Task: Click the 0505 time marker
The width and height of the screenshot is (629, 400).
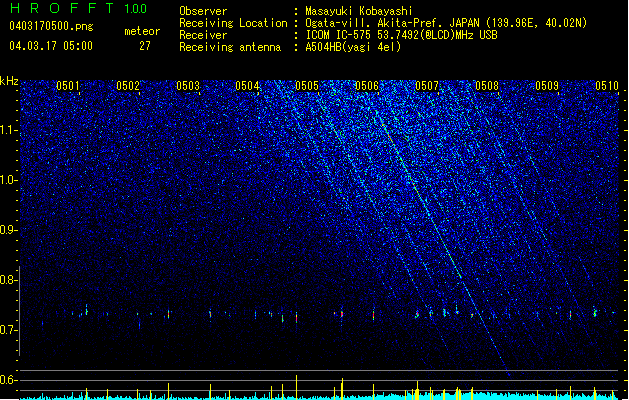Action: pyautogui.click(x=307, y=86)
